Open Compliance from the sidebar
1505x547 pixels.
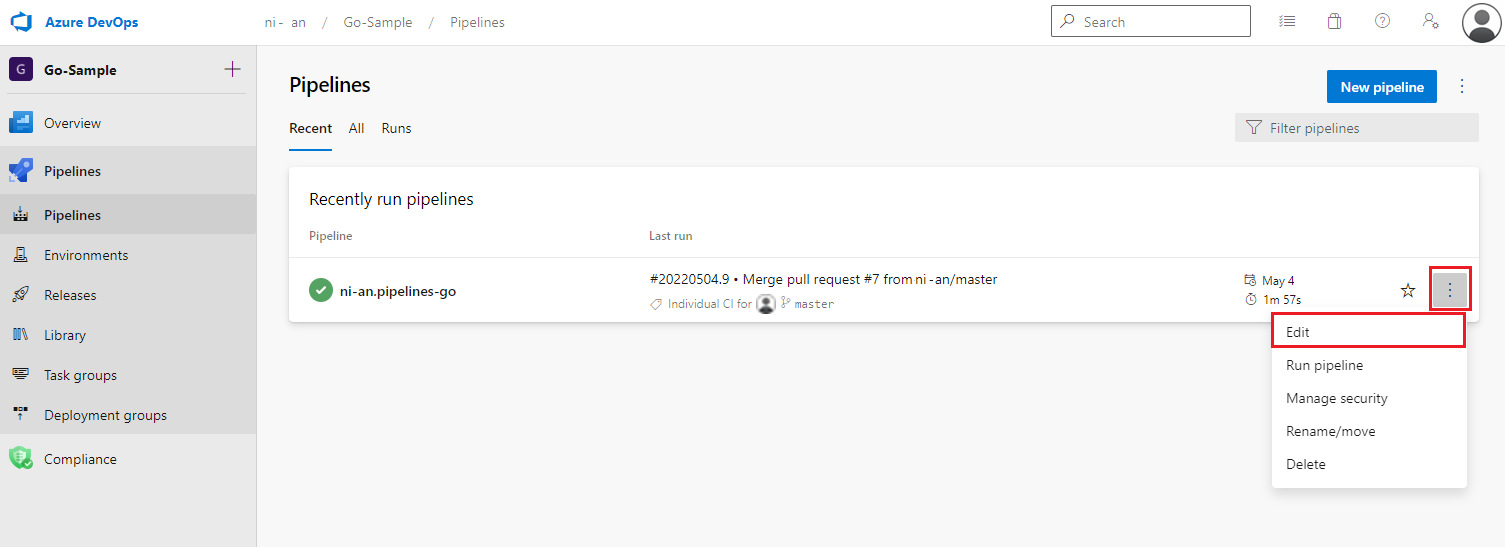click(80, 459)
